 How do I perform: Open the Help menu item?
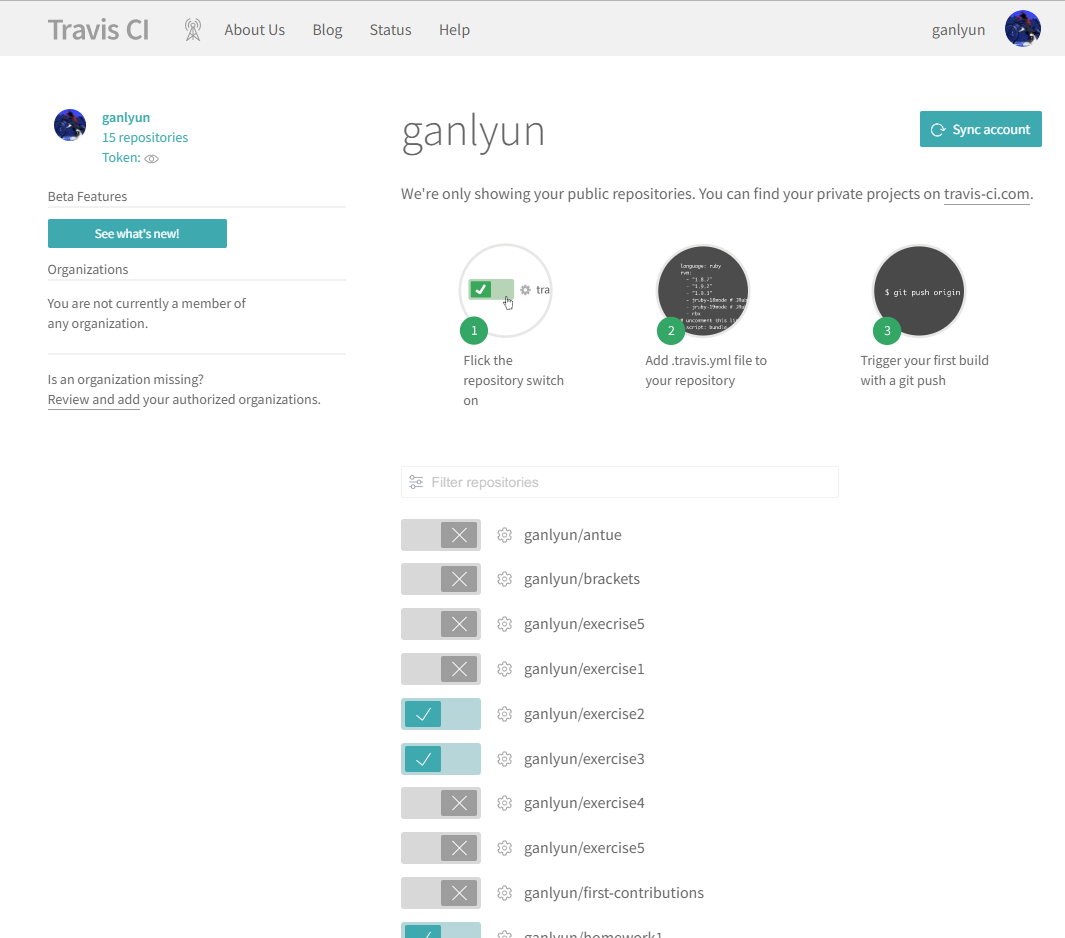[x=454, y=30]
